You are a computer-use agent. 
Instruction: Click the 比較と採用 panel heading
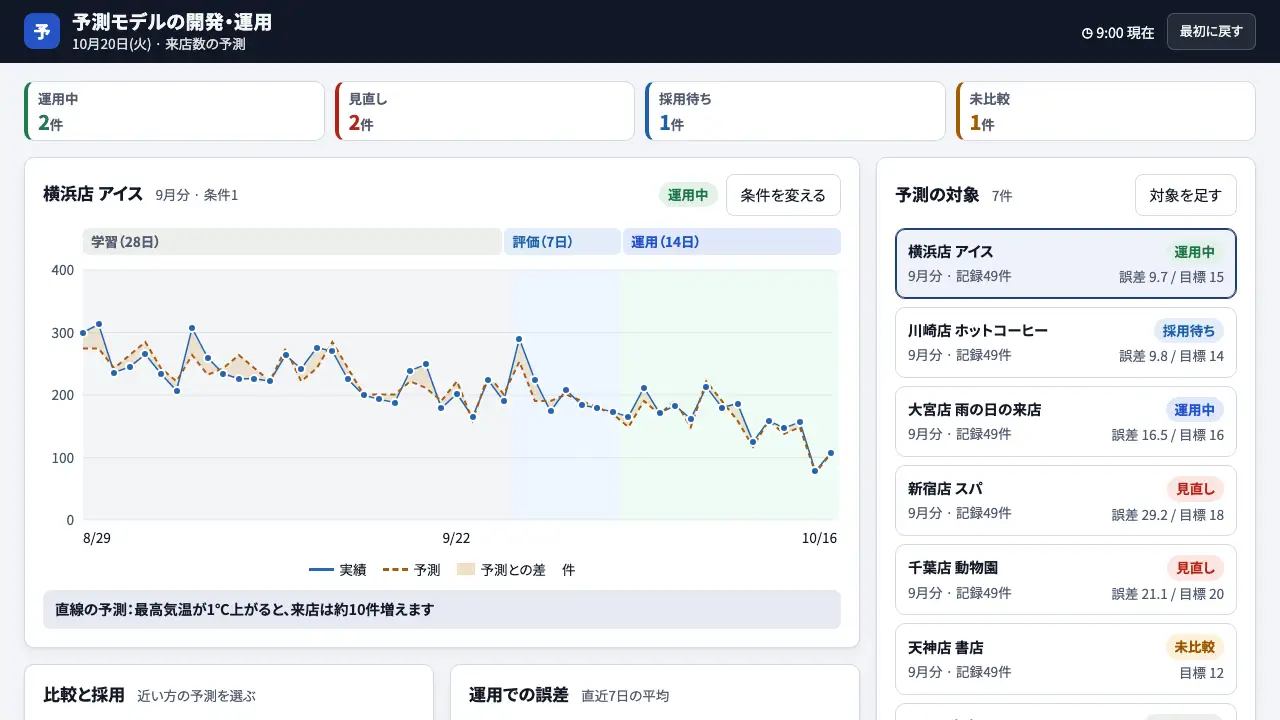pyautogui.click(x=84, y=695)
